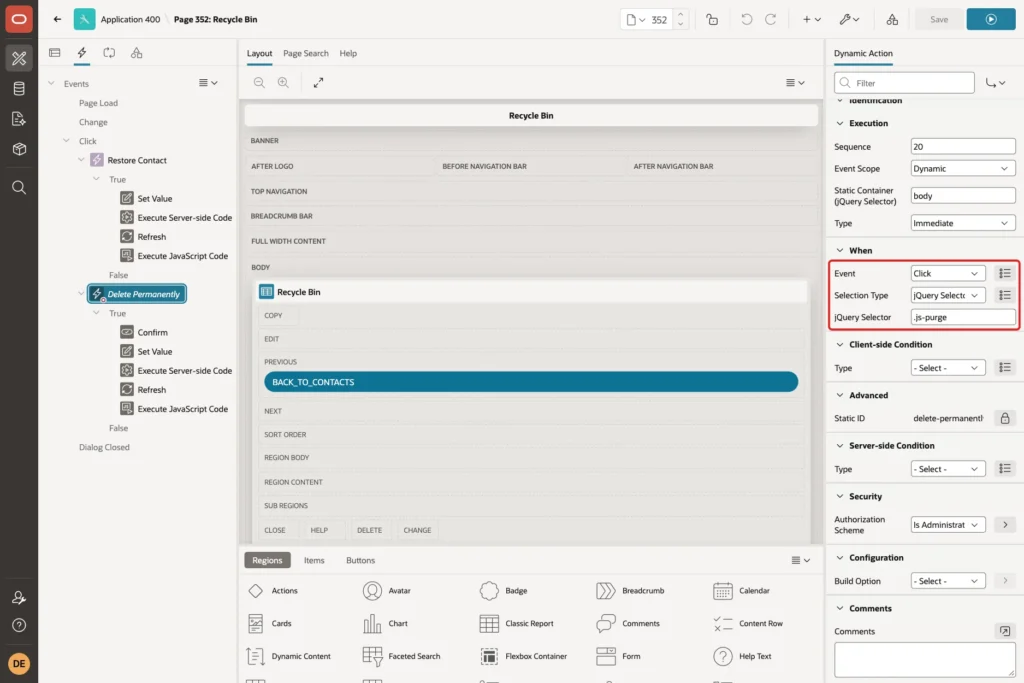Image resolution: width=1024 pixels, height=683 pixels.
Task: Click the page lock icon in toolbar
Action: point(712,20)
